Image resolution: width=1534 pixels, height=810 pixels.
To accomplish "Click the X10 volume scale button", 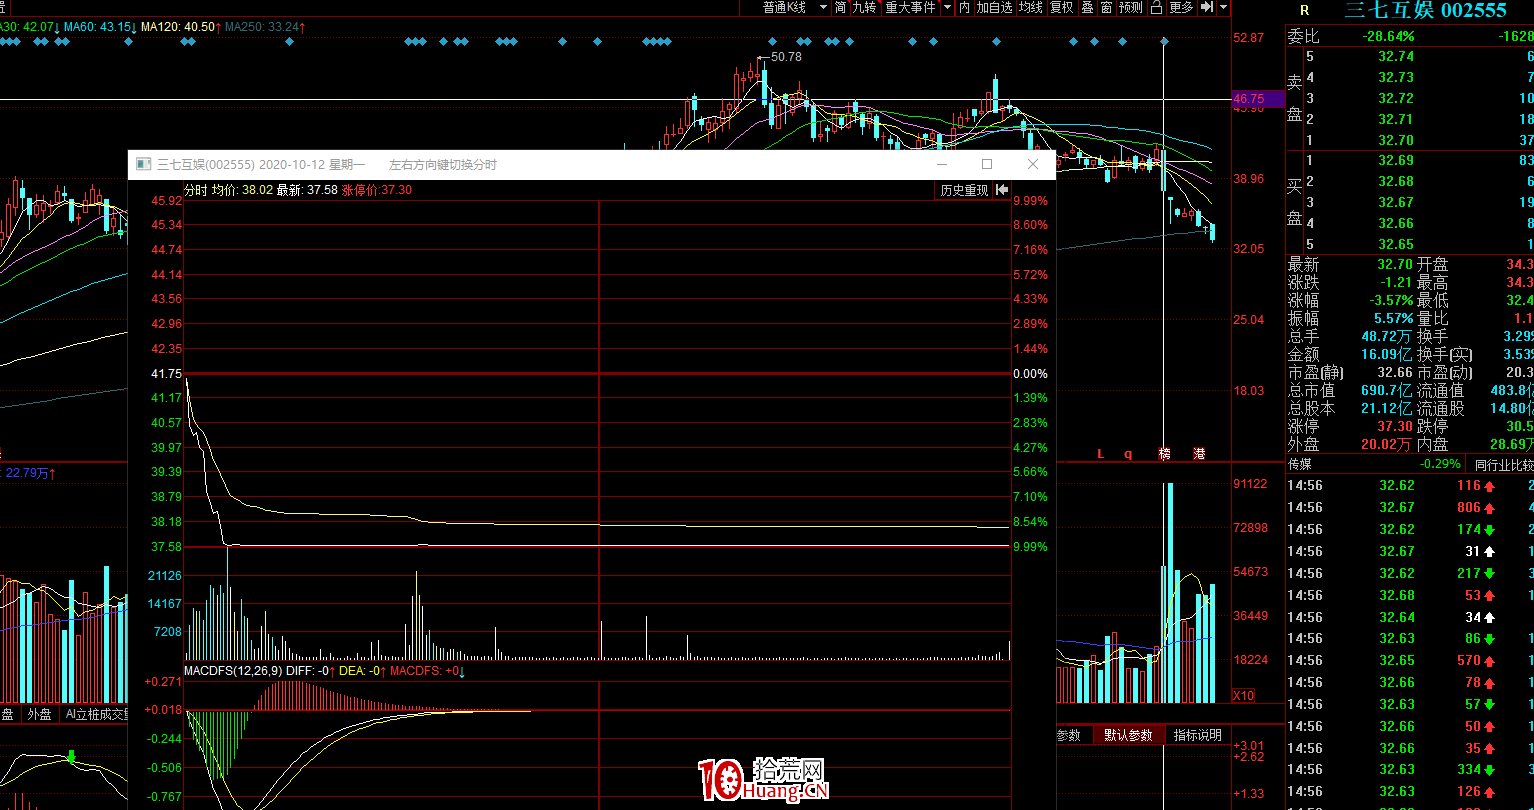I will pos(1243,695).
